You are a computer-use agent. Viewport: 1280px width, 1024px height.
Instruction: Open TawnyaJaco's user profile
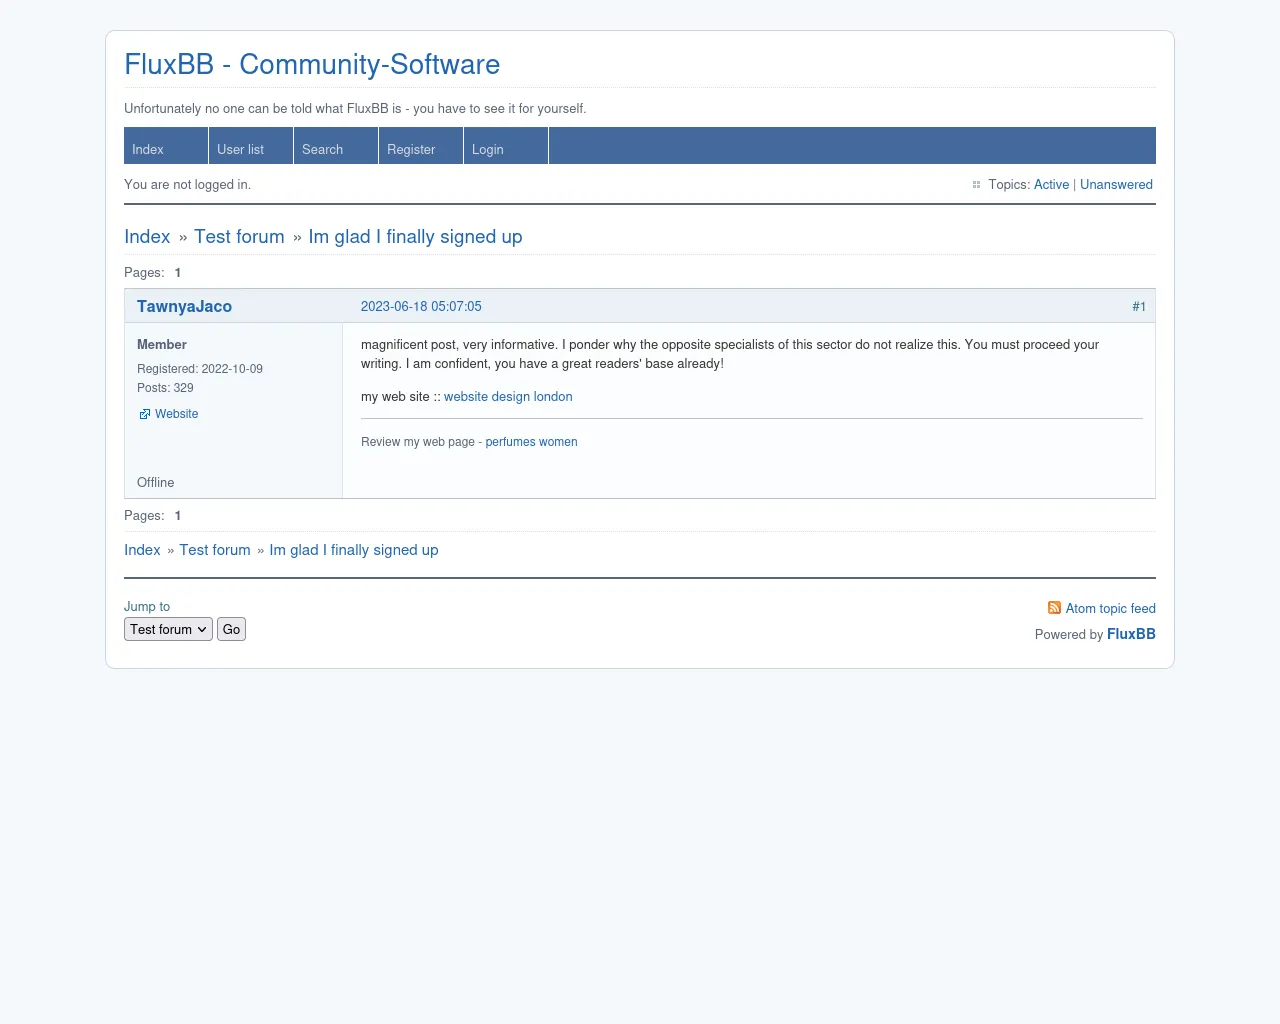[x=184, y=307]
